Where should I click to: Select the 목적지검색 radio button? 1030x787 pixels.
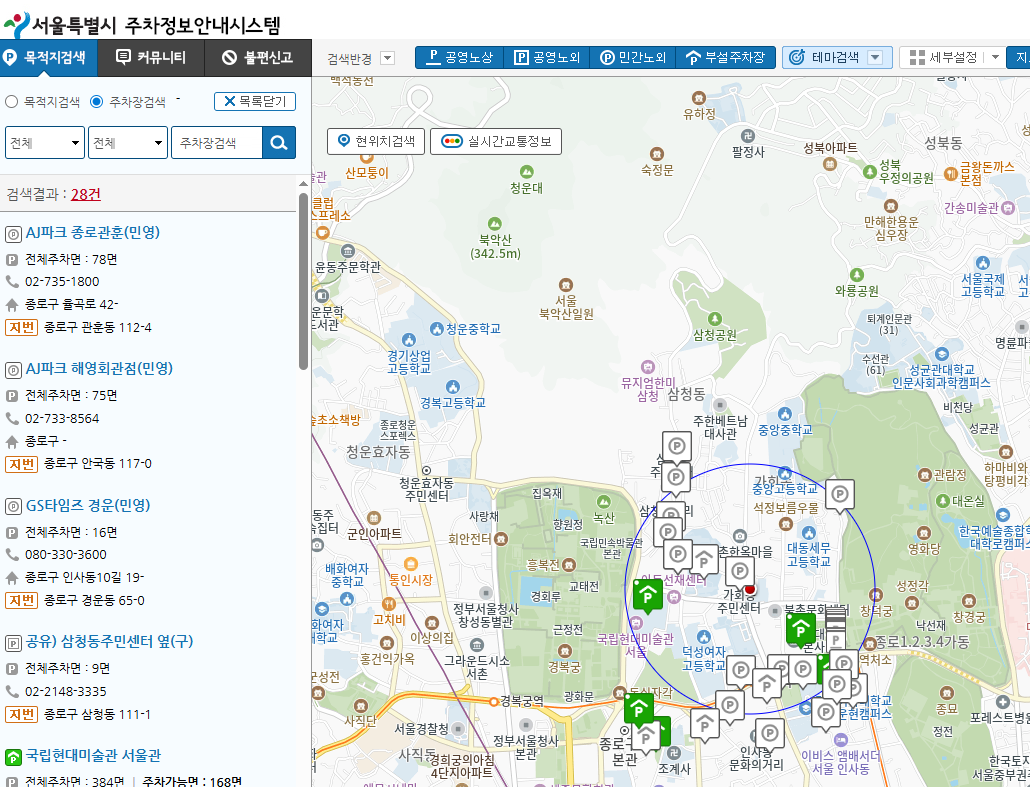11,102
